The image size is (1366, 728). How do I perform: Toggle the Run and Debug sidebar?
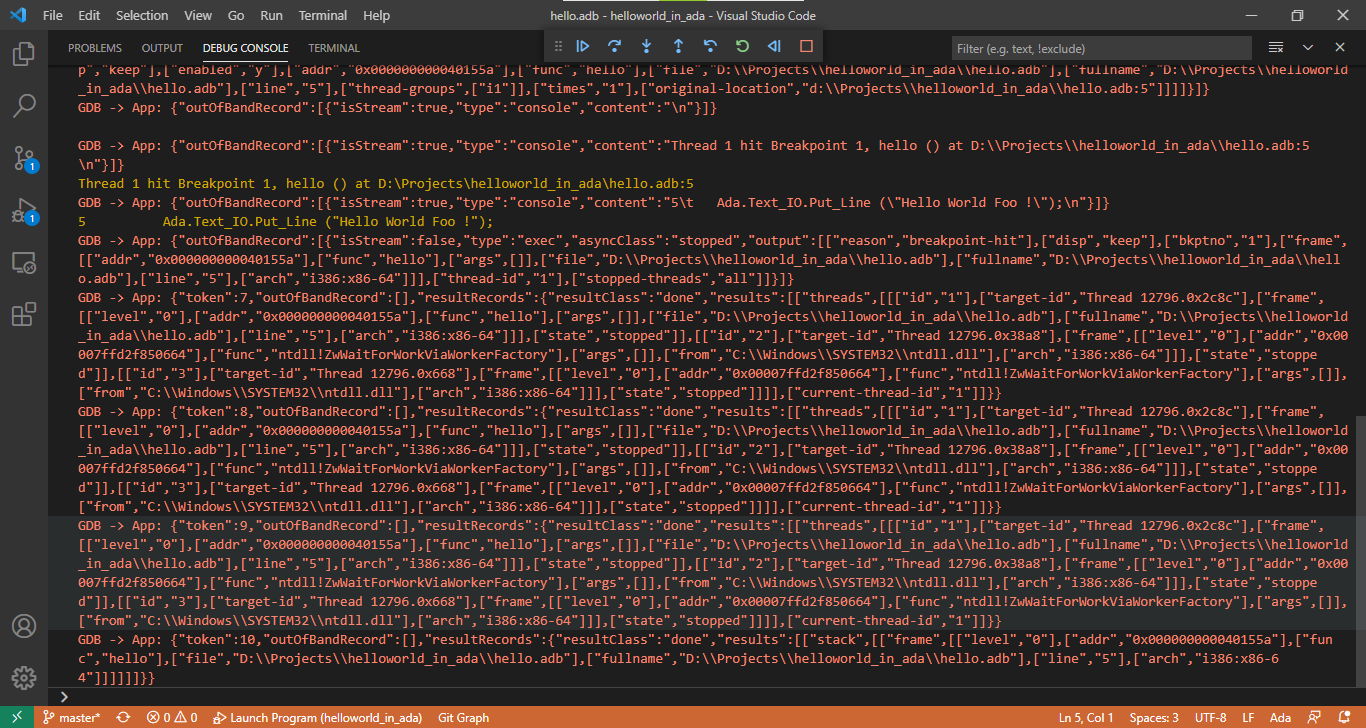pos(24,211)
